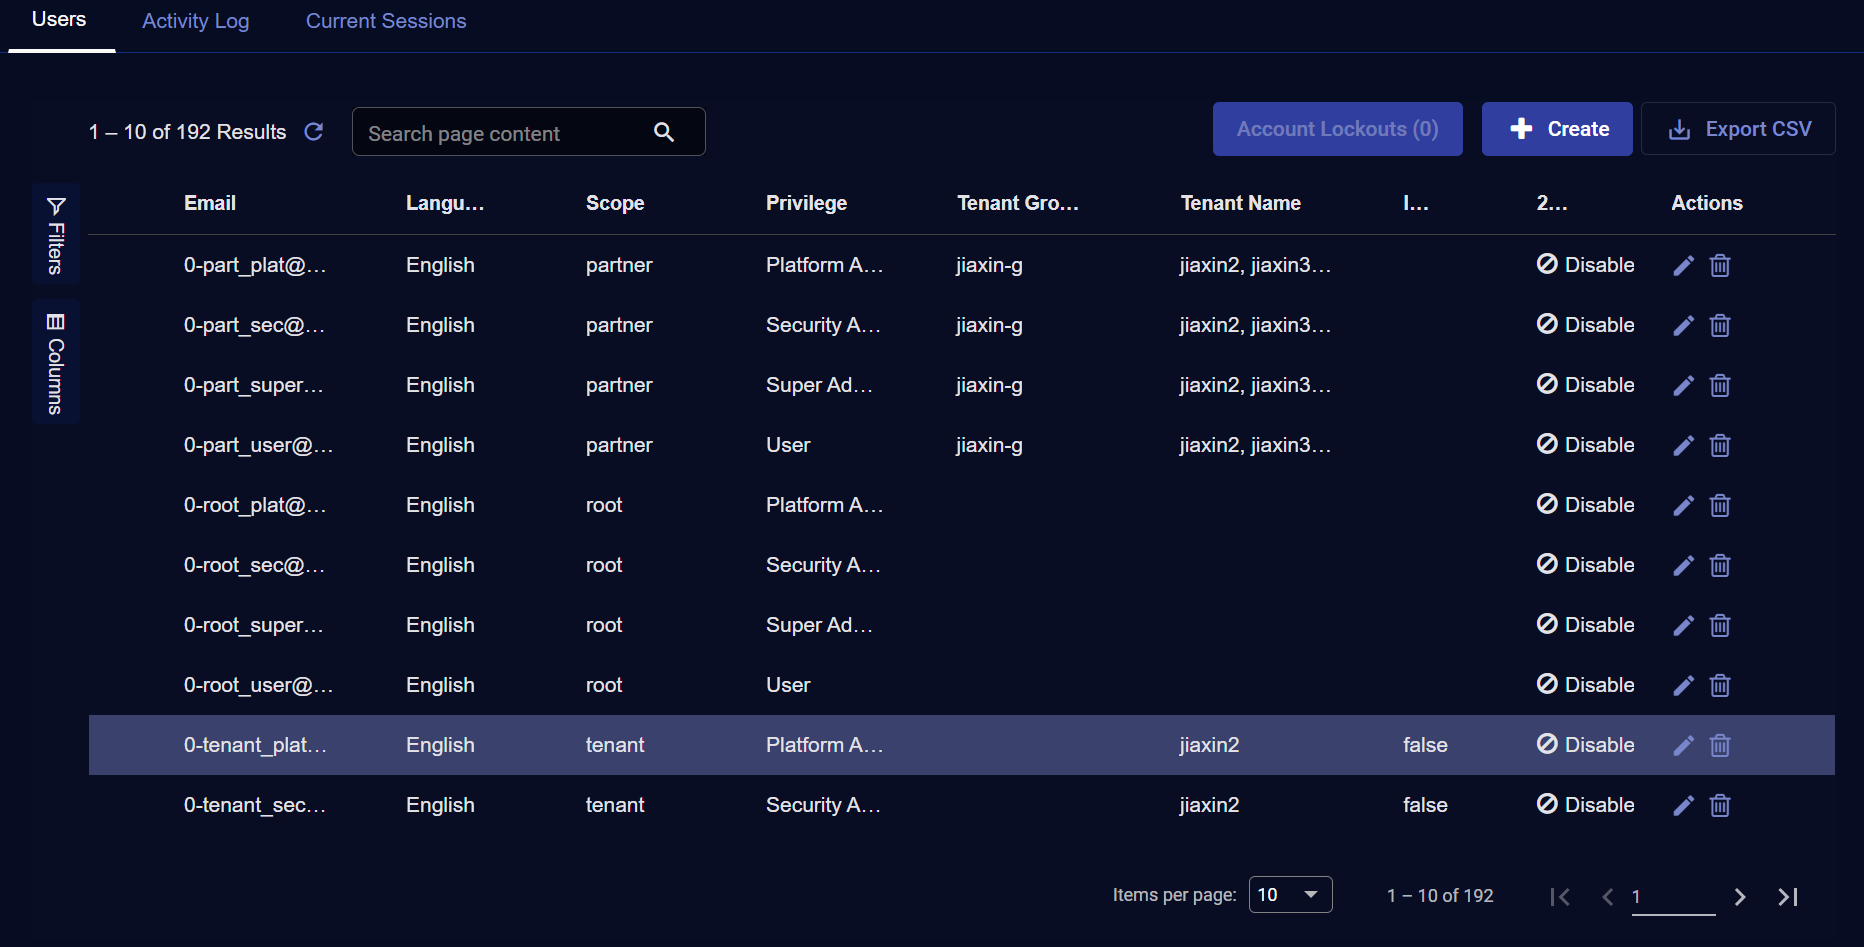The height and width of the screenshot is (947, 1864).
Task: Jump to the last page icon
Action: tap(1788, 897)
